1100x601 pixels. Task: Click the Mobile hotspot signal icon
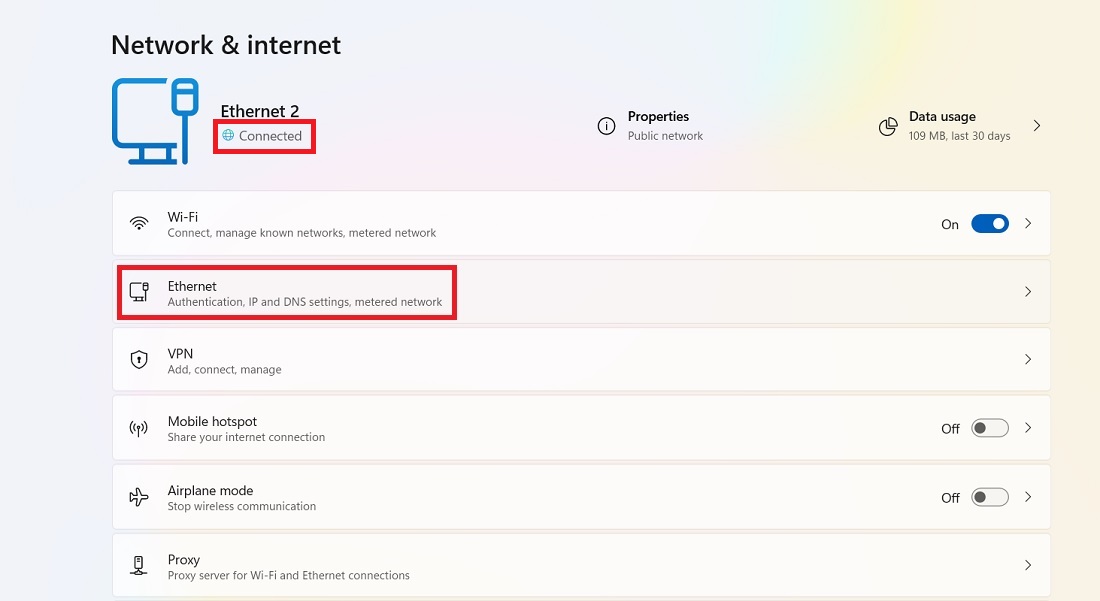tap(139, 428)
